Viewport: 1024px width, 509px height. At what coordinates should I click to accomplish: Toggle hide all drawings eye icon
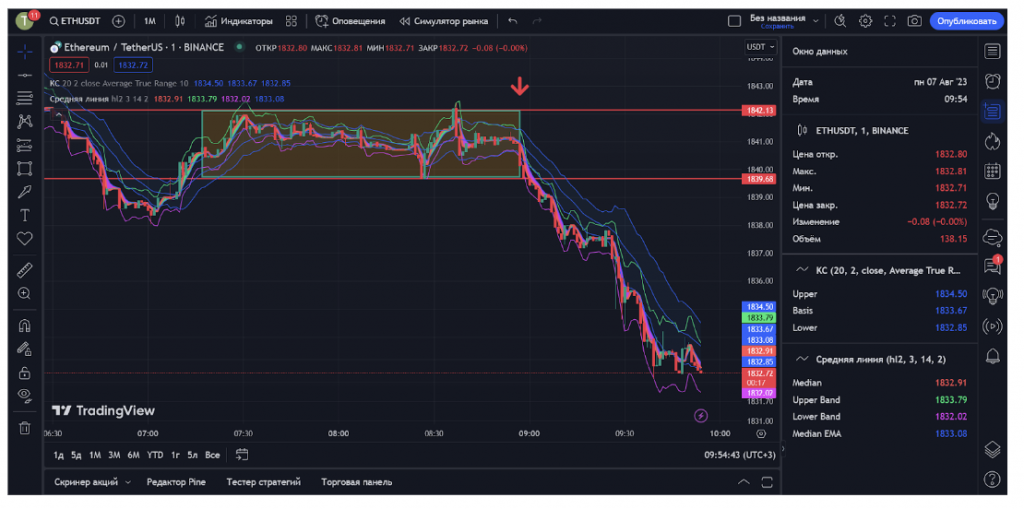pyautogui.click(x=25, y=395)
